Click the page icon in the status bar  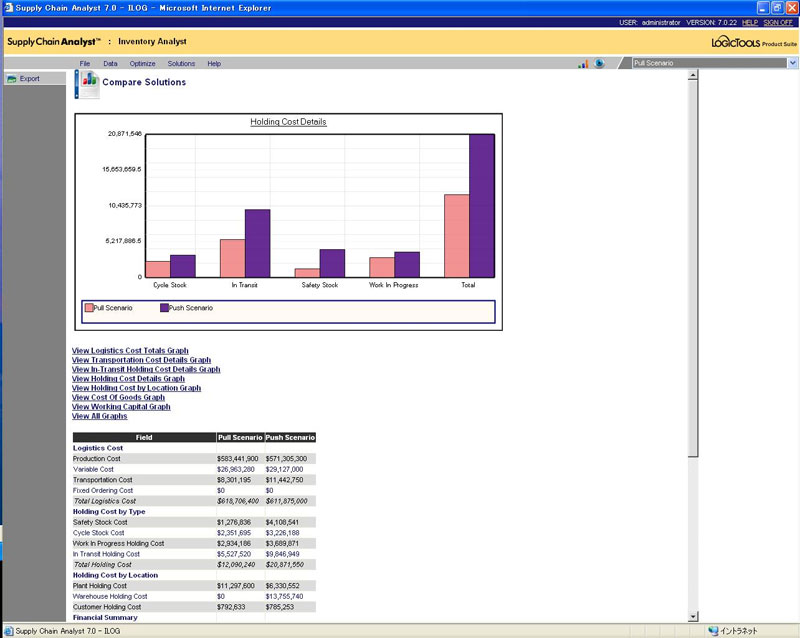click(9, 631)
